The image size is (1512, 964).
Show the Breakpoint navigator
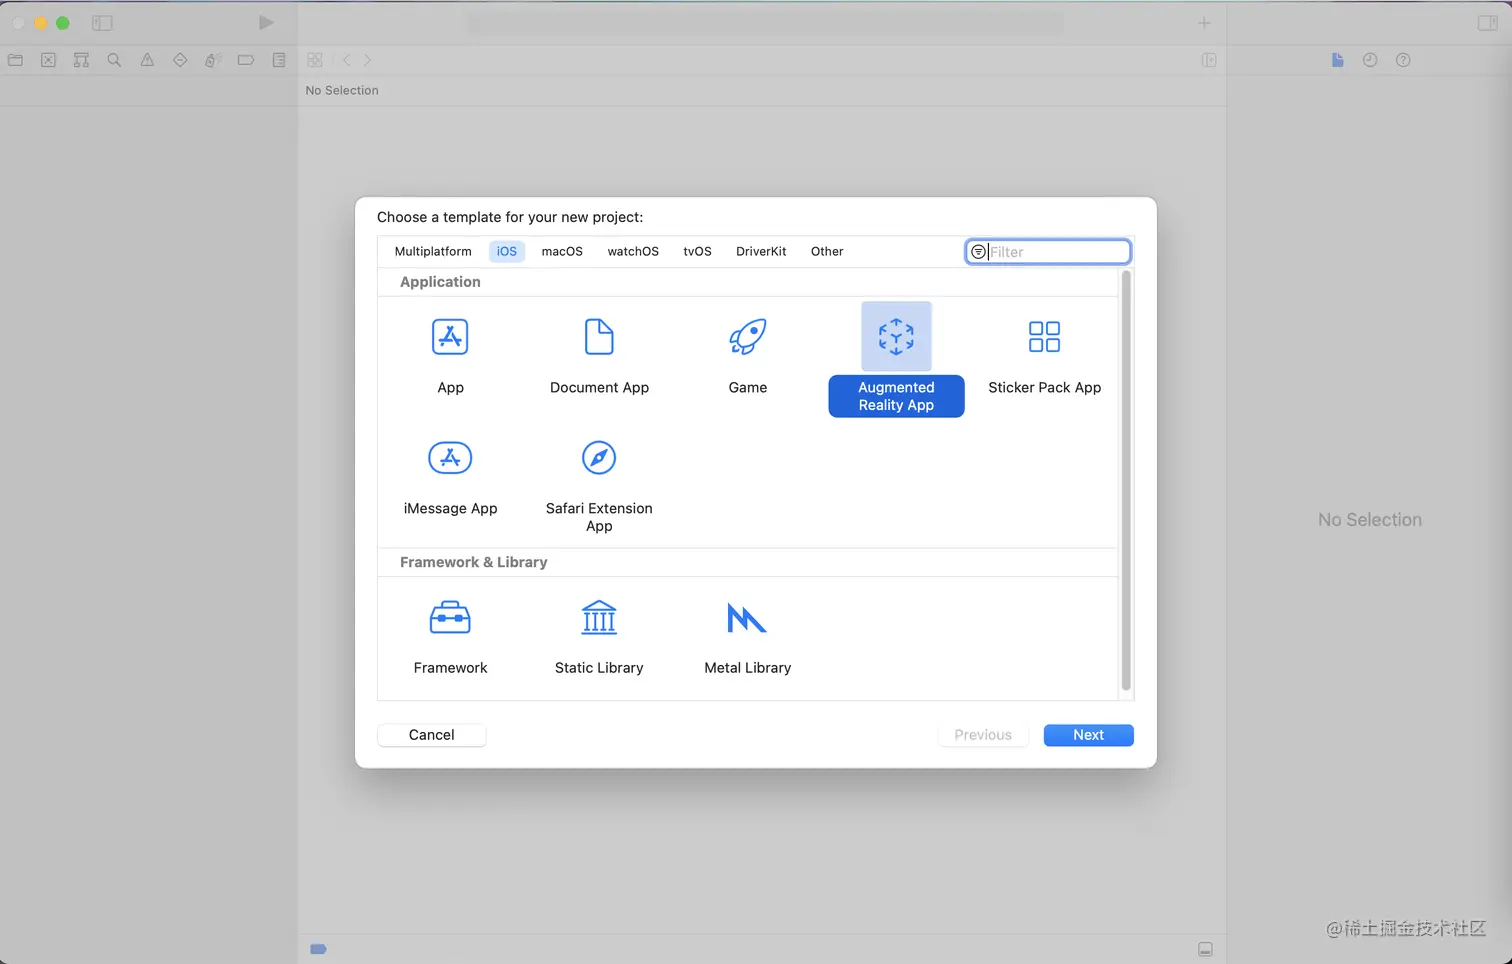[245, 60]
